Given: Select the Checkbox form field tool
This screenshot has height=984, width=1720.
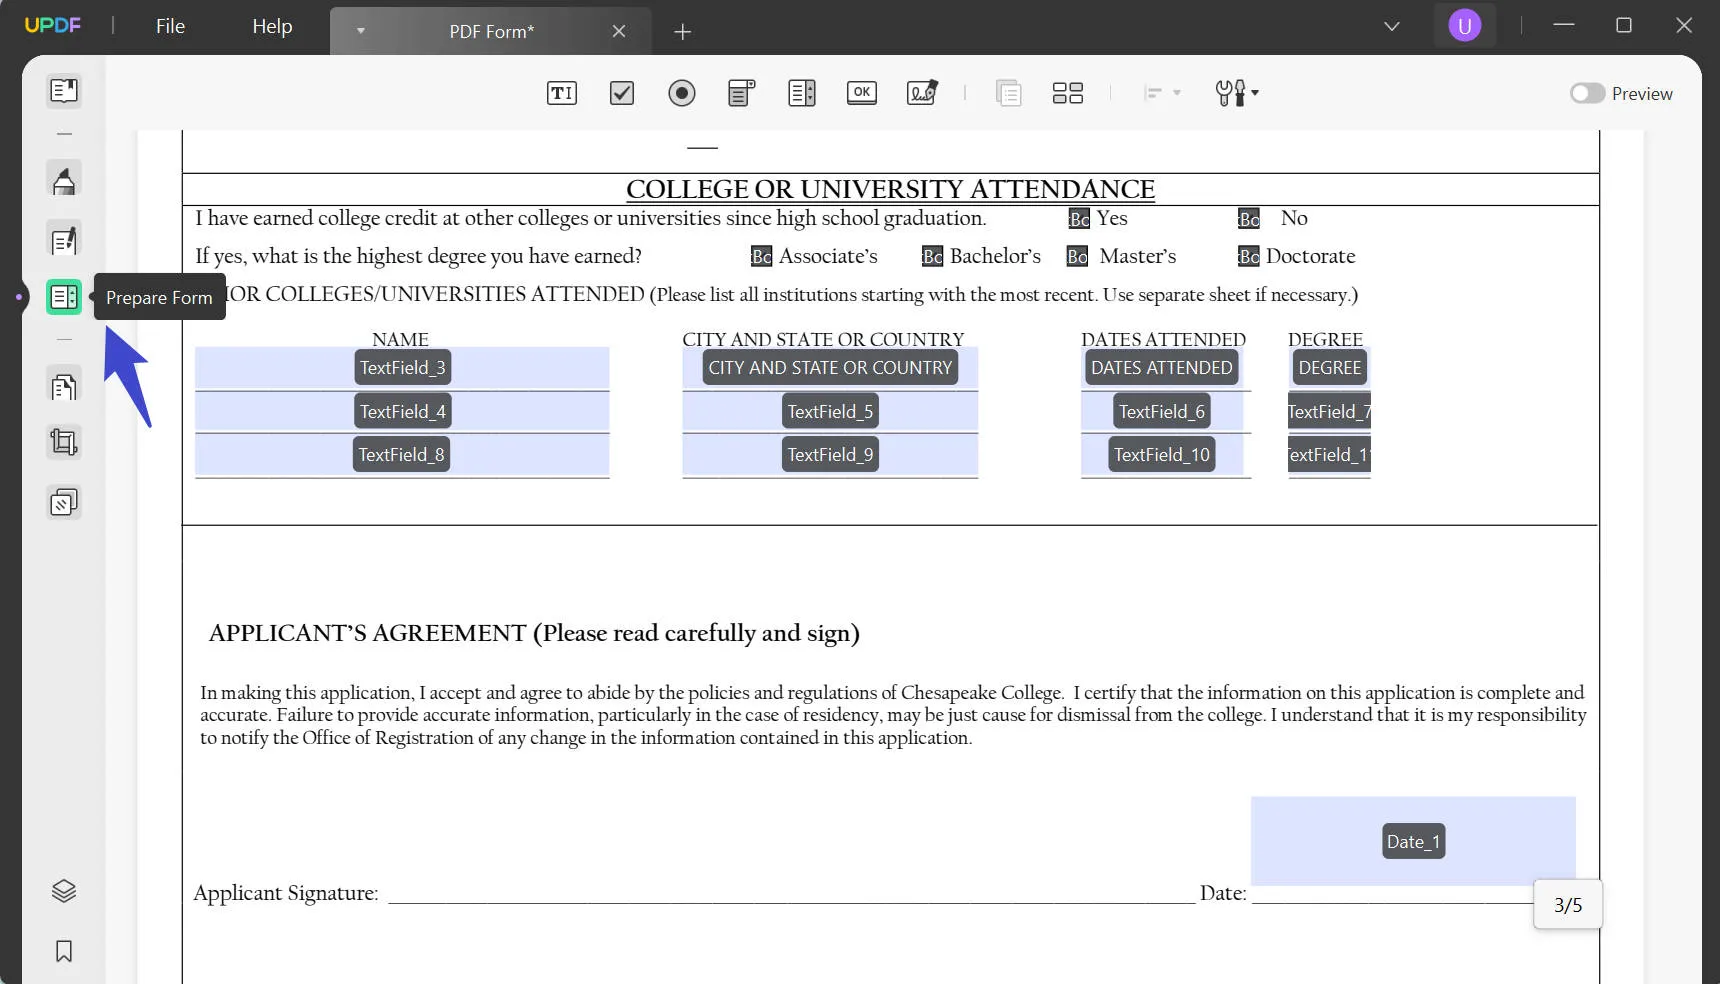Looking at the screenshot, I should point(621,93).
